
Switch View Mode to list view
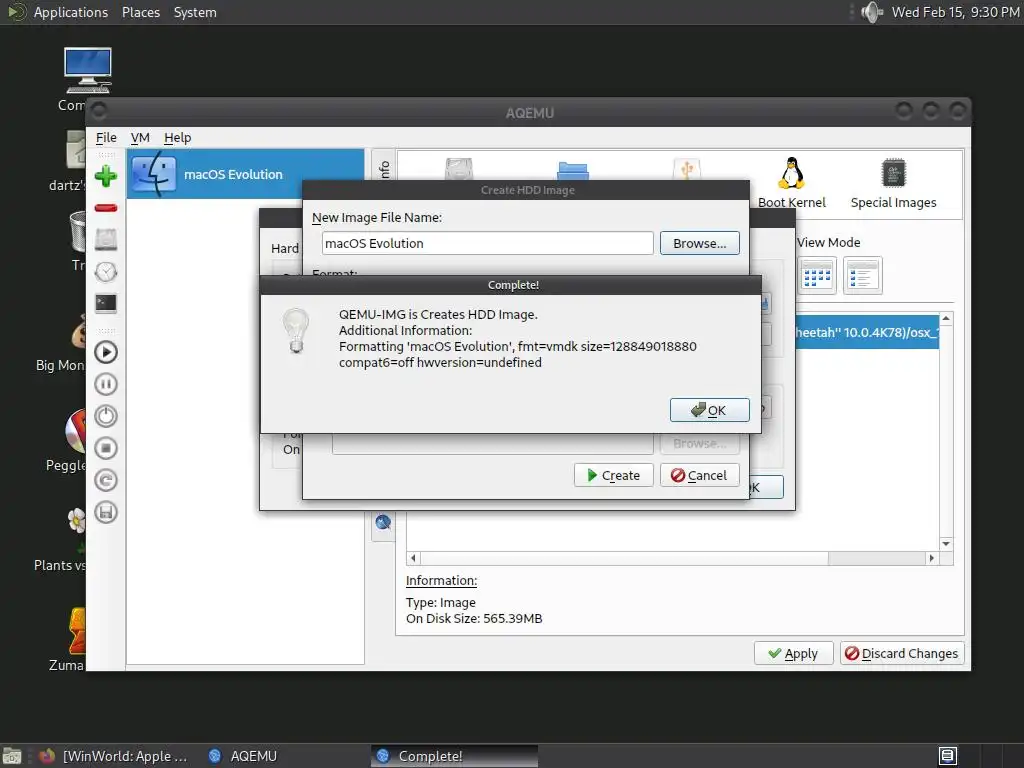[863, 276]
